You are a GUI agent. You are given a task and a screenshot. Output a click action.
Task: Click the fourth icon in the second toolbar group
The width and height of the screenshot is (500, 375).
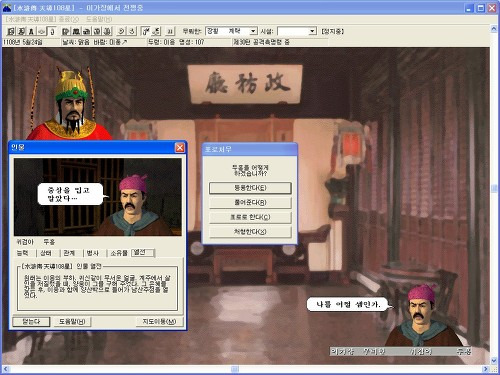pyautogui.click(x=97, y=31)
